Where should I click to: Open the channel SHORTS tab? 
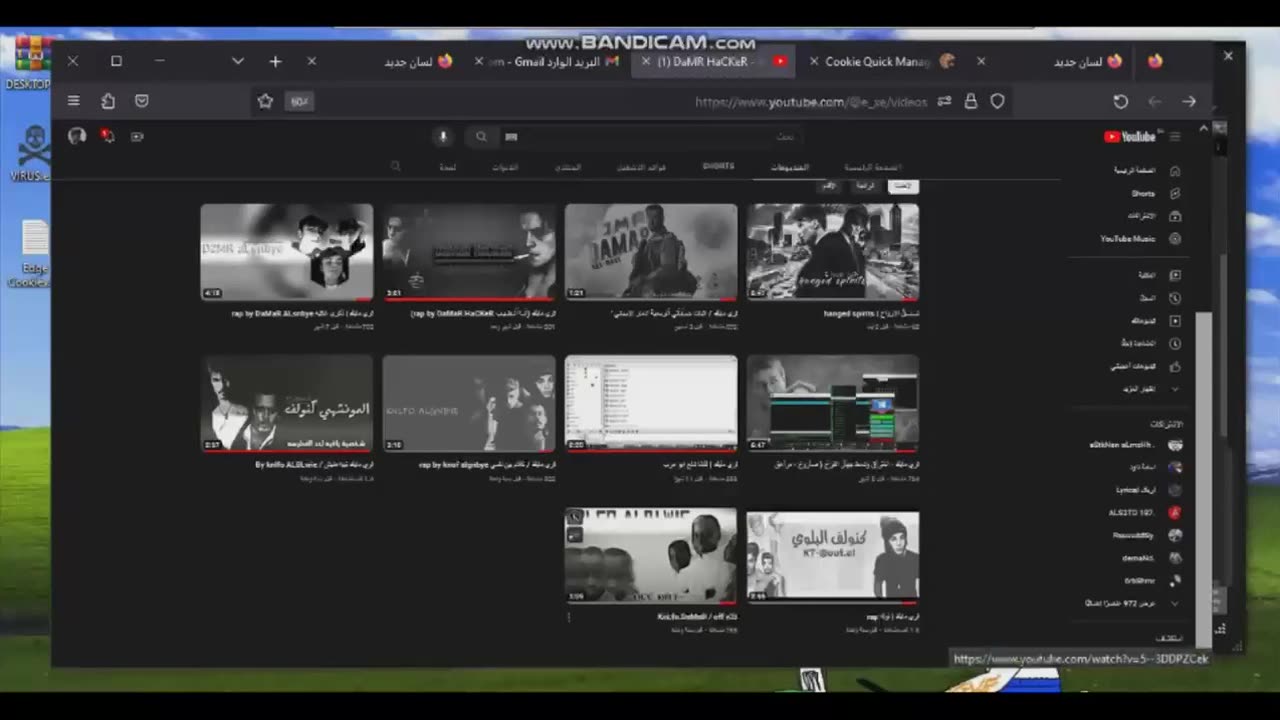coord(718,166)
